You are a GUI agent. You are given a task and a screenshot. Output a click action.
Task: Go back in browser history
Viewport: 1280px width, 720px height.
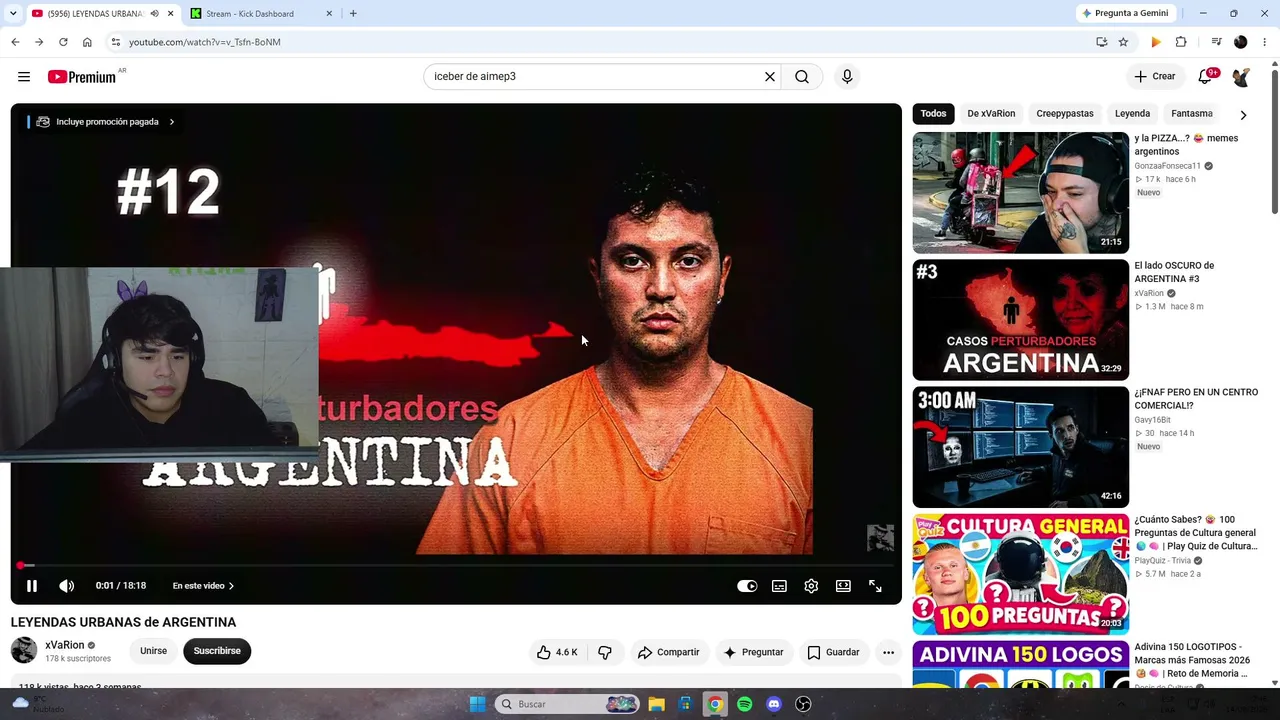(x=15, y=42)
